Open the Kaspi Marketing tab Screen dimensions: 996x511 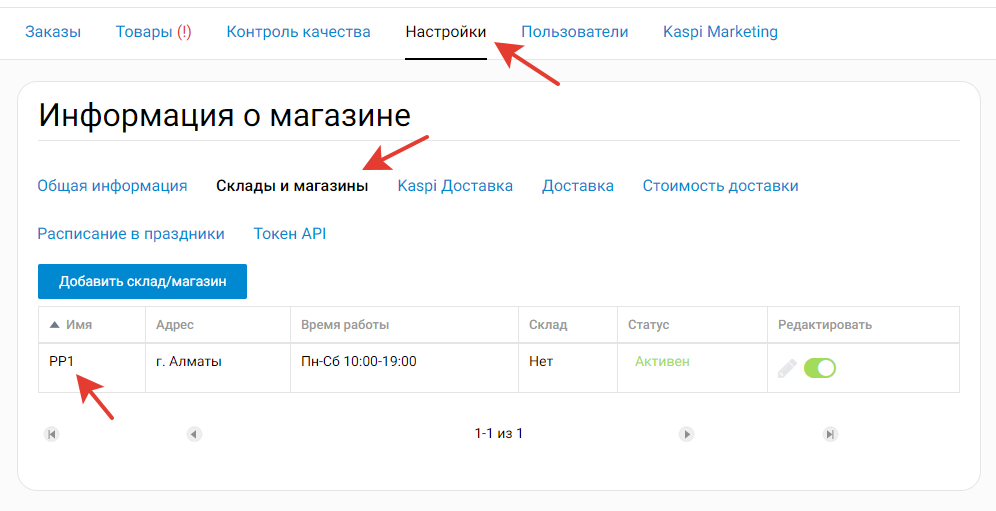point(720,32)
